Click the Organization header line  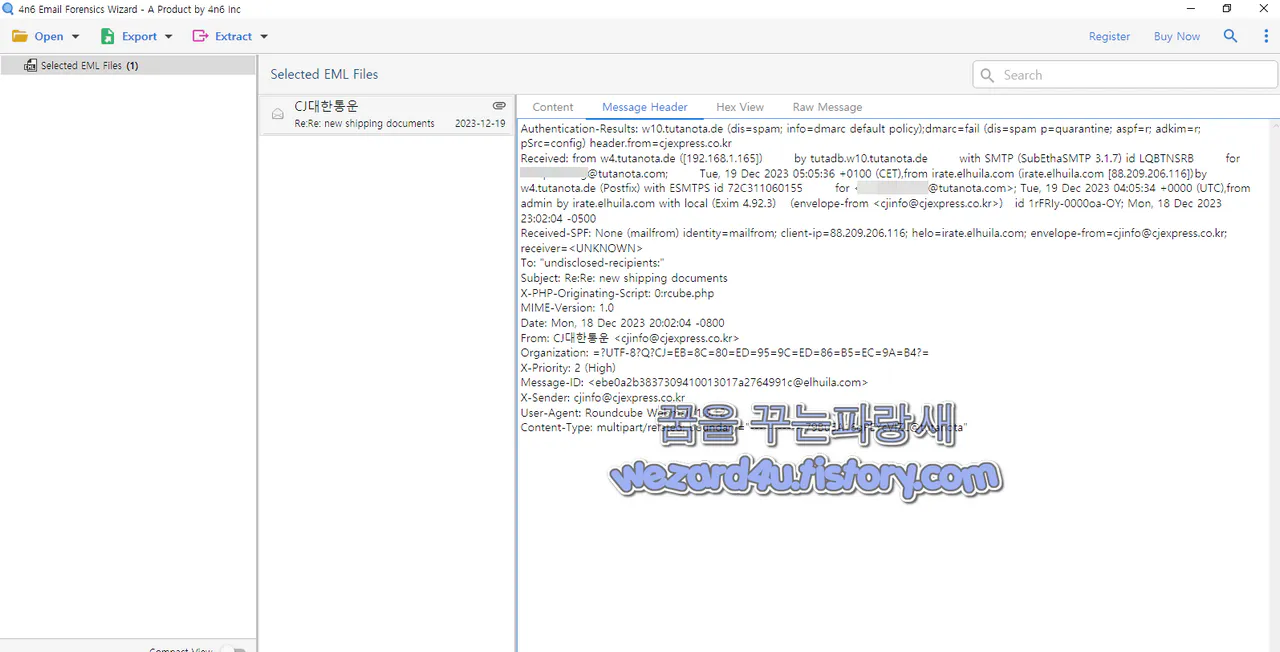click(725, 353)
